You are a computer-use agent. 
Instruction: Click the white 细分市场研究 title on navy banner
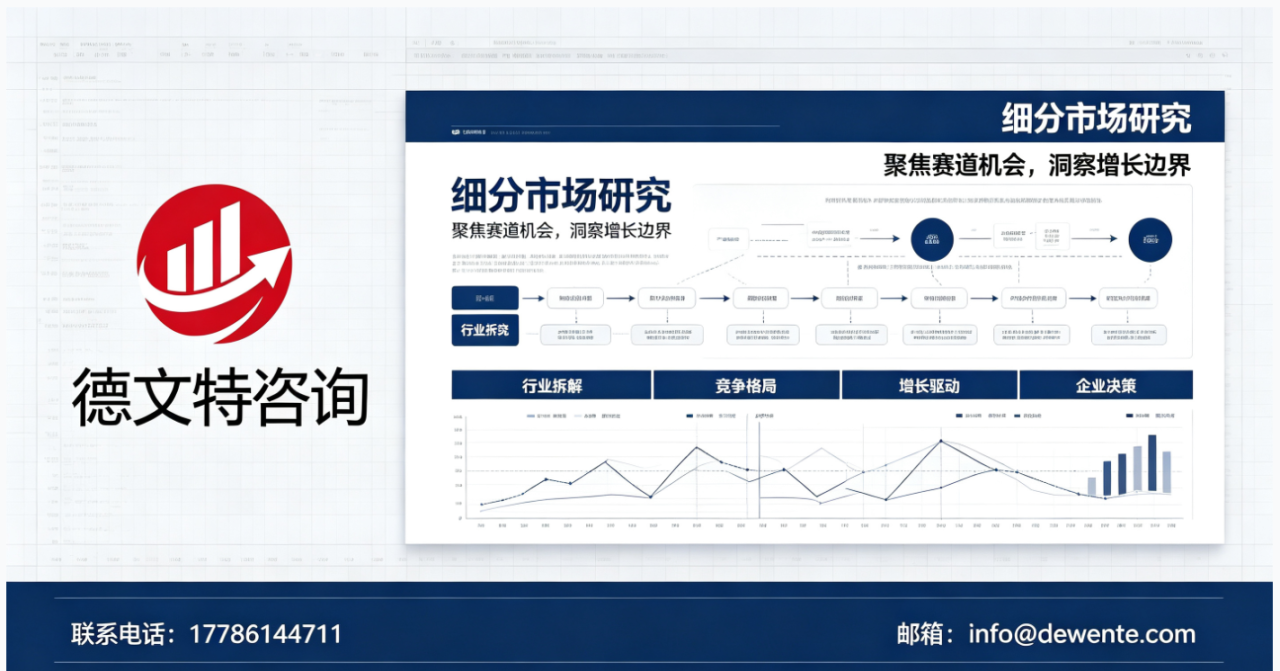coord(1096,118)
